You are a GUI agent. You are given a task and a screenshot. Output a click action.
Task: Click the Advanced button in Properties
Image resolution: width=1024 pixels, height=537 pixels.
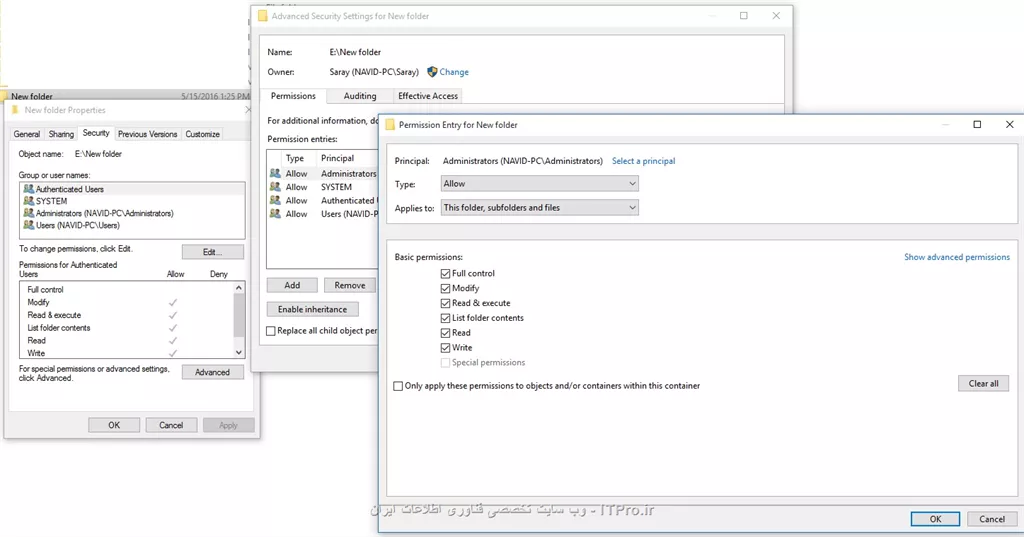point(212,372)
